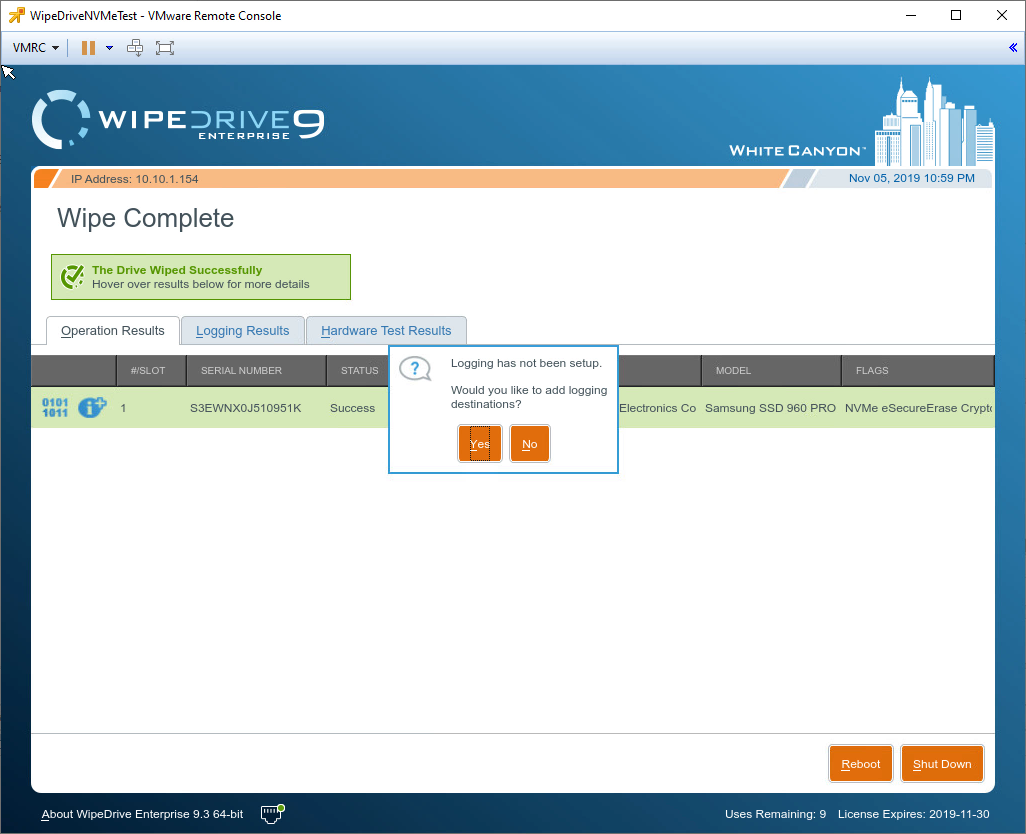
Task: Click the send Ctrl+Alt+Del icon
Action: pos(135,48)
